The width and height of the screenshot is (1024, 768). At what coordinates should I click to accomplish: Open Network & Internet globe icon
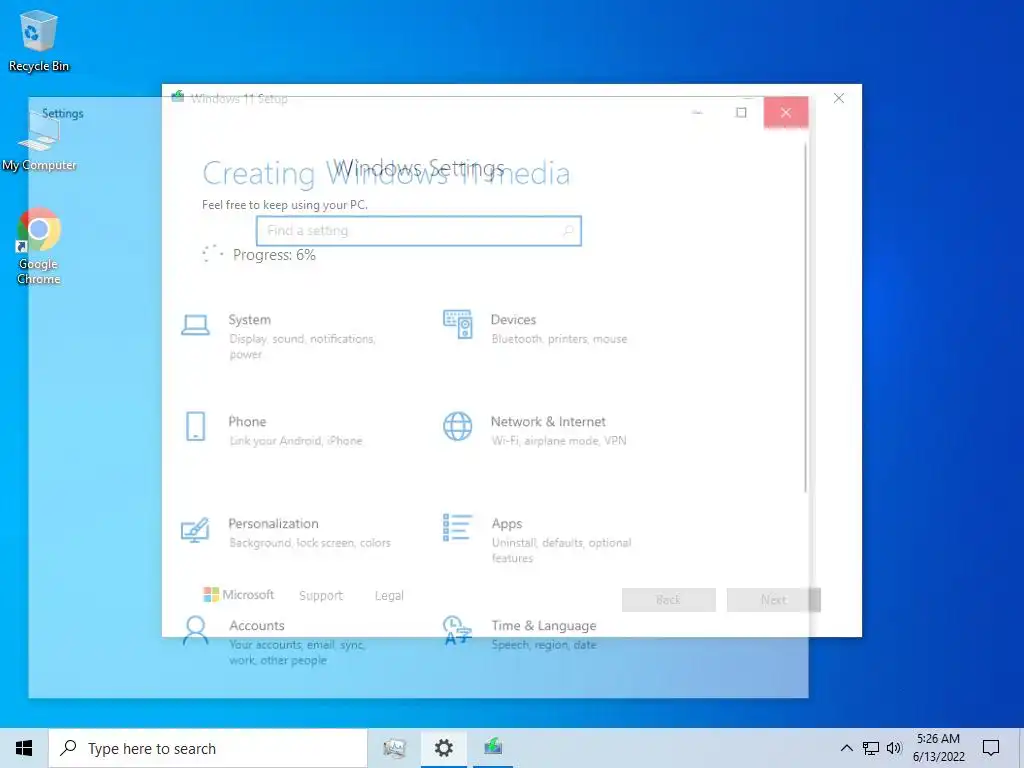[x=457, y=426]
